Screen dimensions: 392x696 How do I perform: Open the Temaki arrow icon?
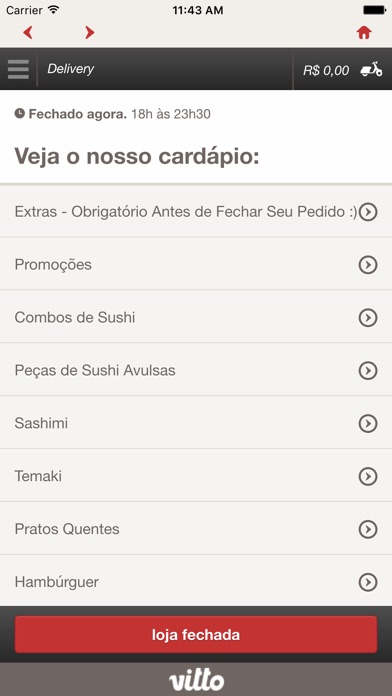coord(368,476)
